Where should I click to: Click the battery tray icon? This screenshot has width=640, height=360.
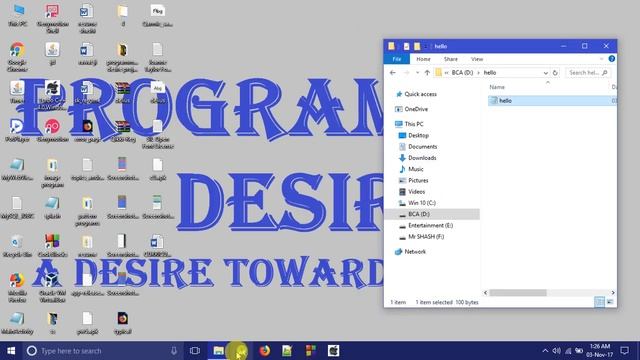pos(579,351)
